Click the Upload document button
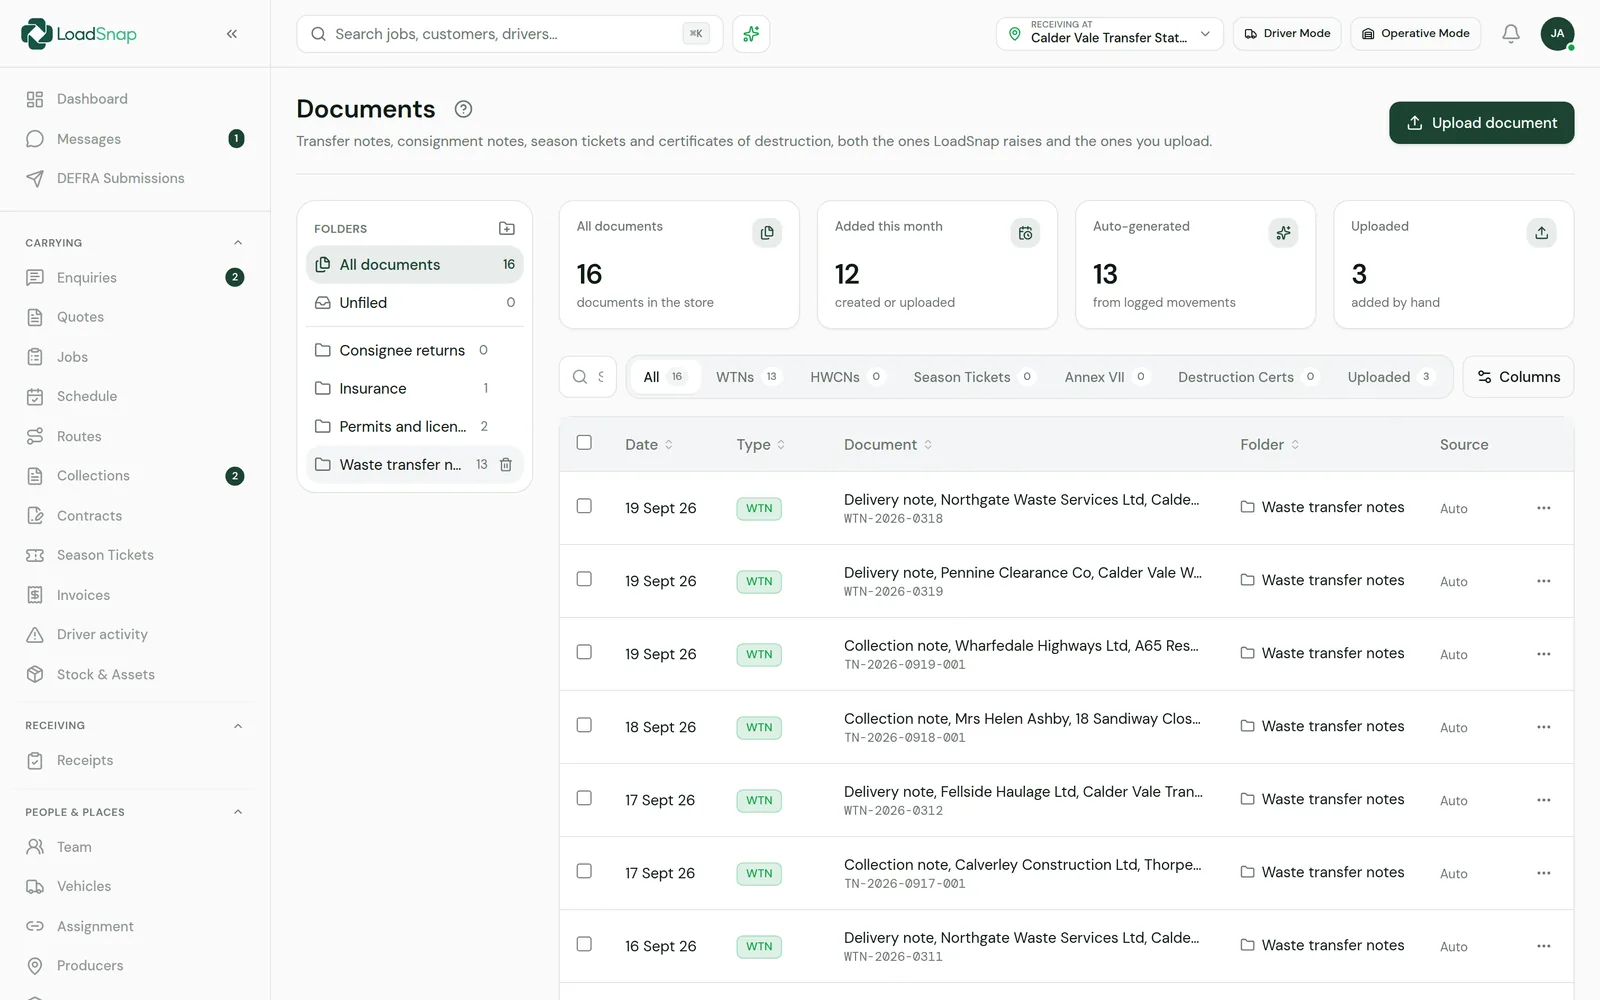This screenshot has width=1600, height=1000. point(1481,123)
